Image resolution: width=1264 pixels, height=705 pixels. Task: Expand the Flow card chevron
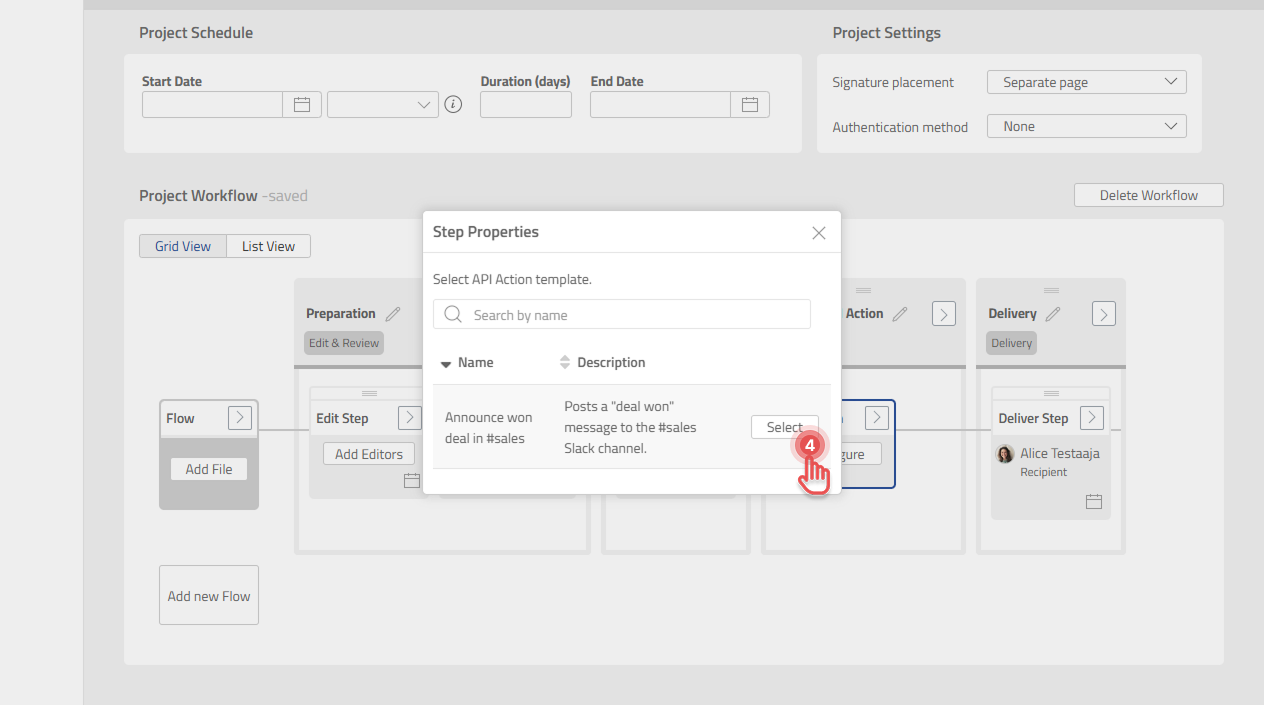240,418
